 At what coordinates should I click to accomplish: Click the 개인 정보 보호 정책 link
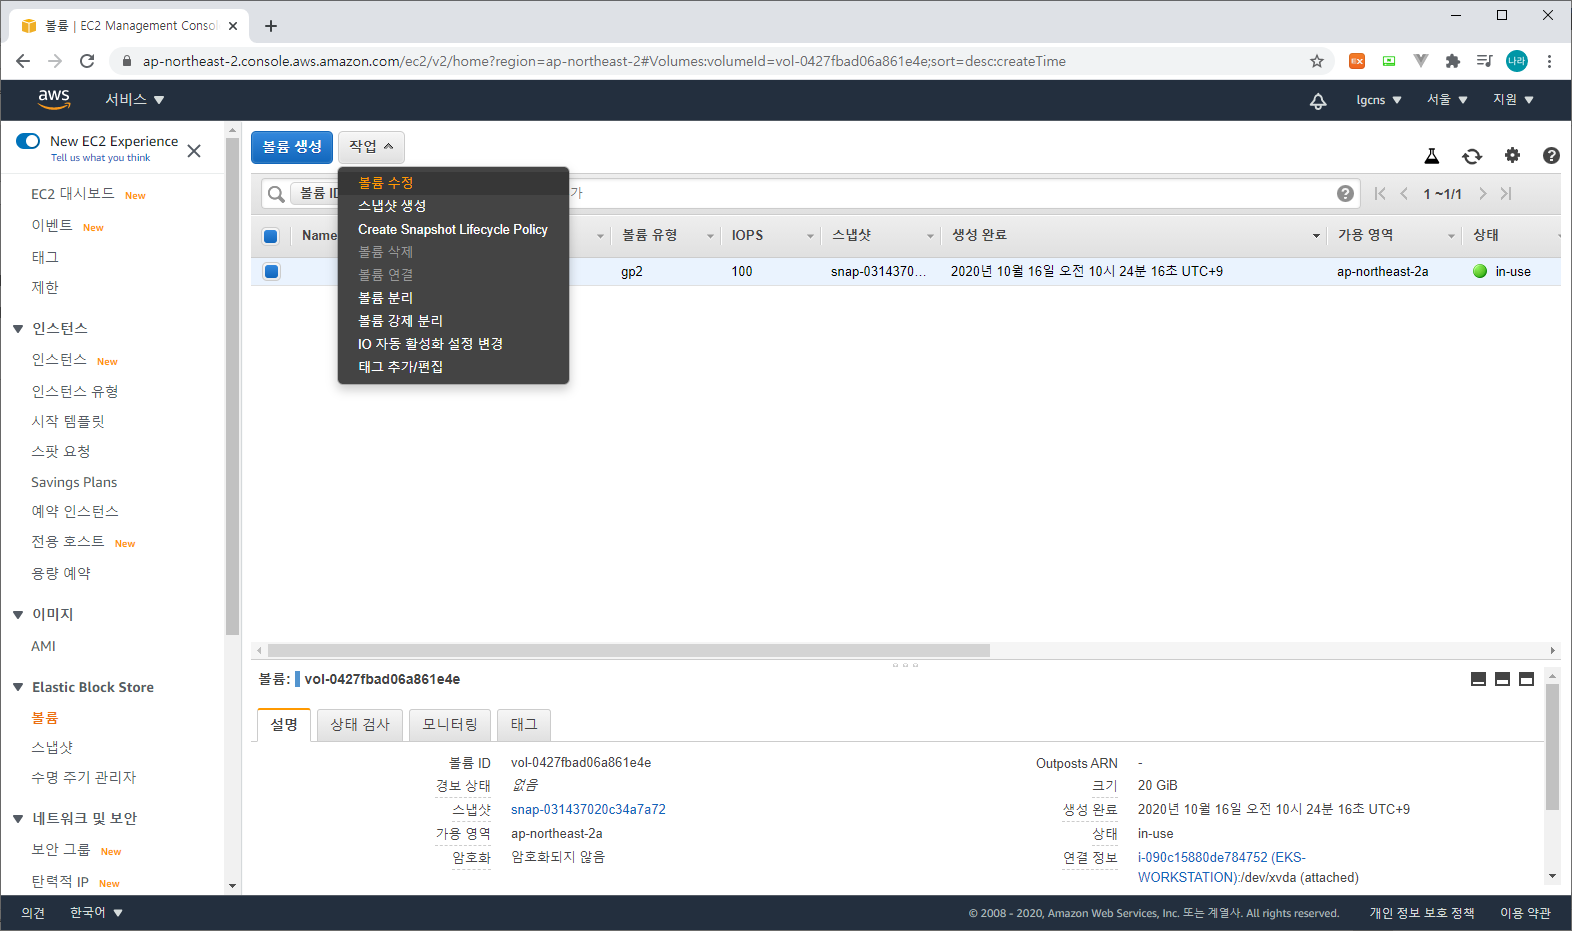(x=1422, y=913)
